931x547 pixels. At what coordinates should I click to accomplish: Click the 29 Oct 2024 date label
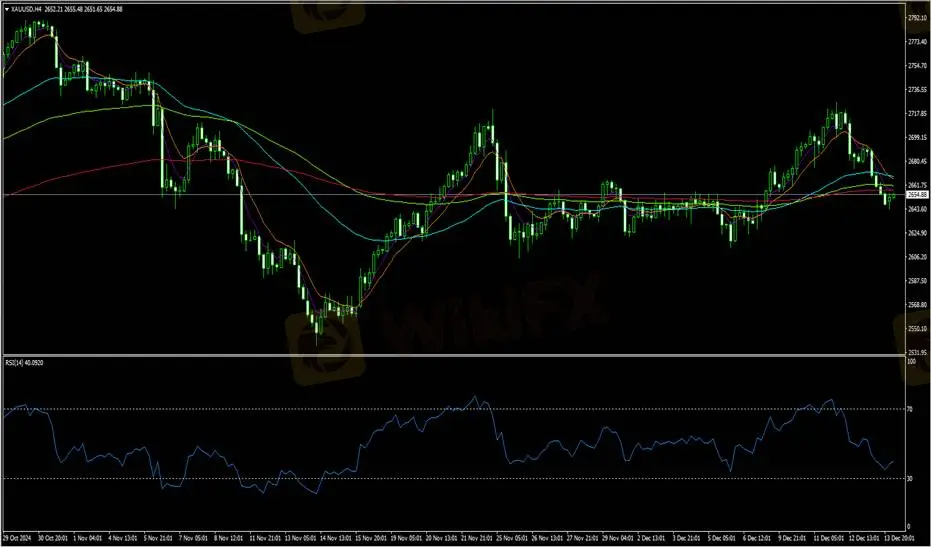pos(22,535)
